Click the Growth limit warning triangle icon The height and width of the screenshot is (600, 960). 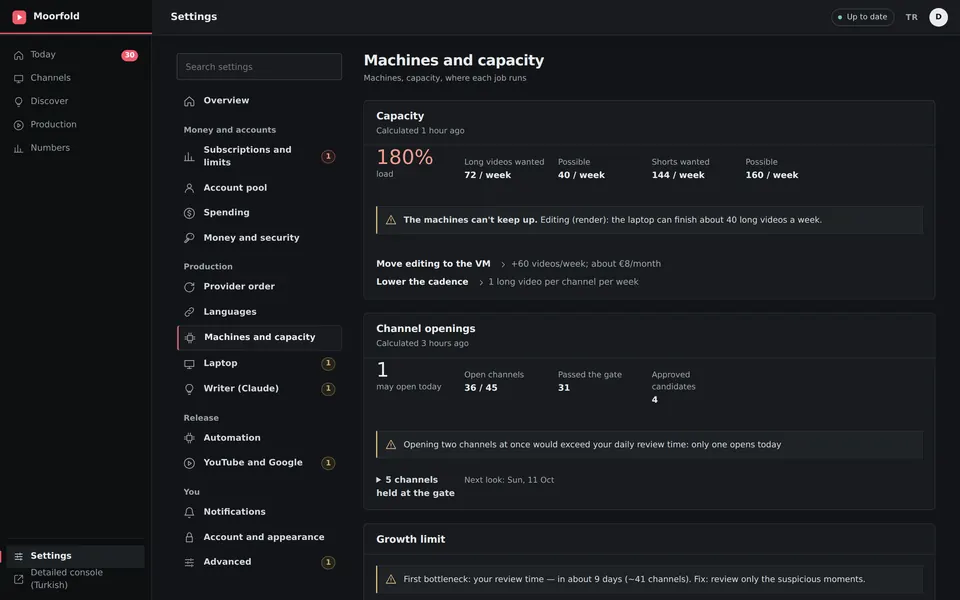(x=391, y=579)
